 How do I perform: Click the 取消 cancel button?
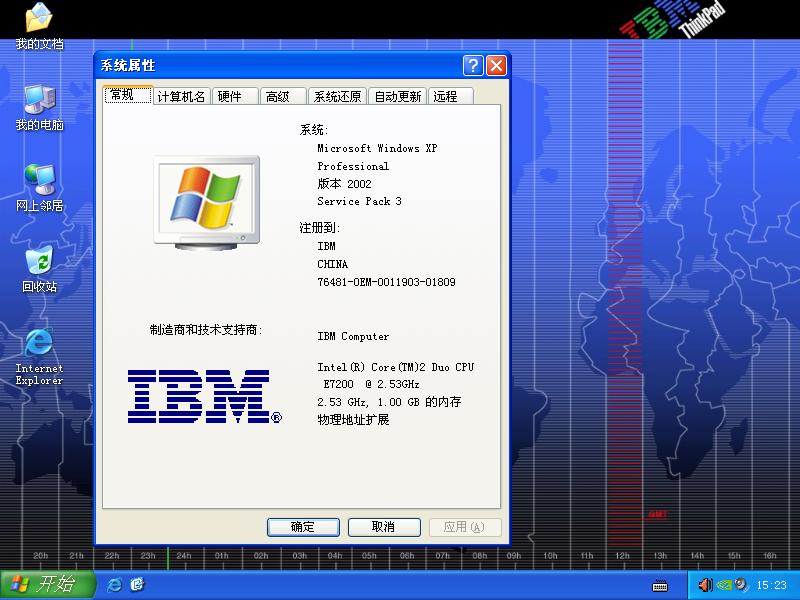[384, 527]
